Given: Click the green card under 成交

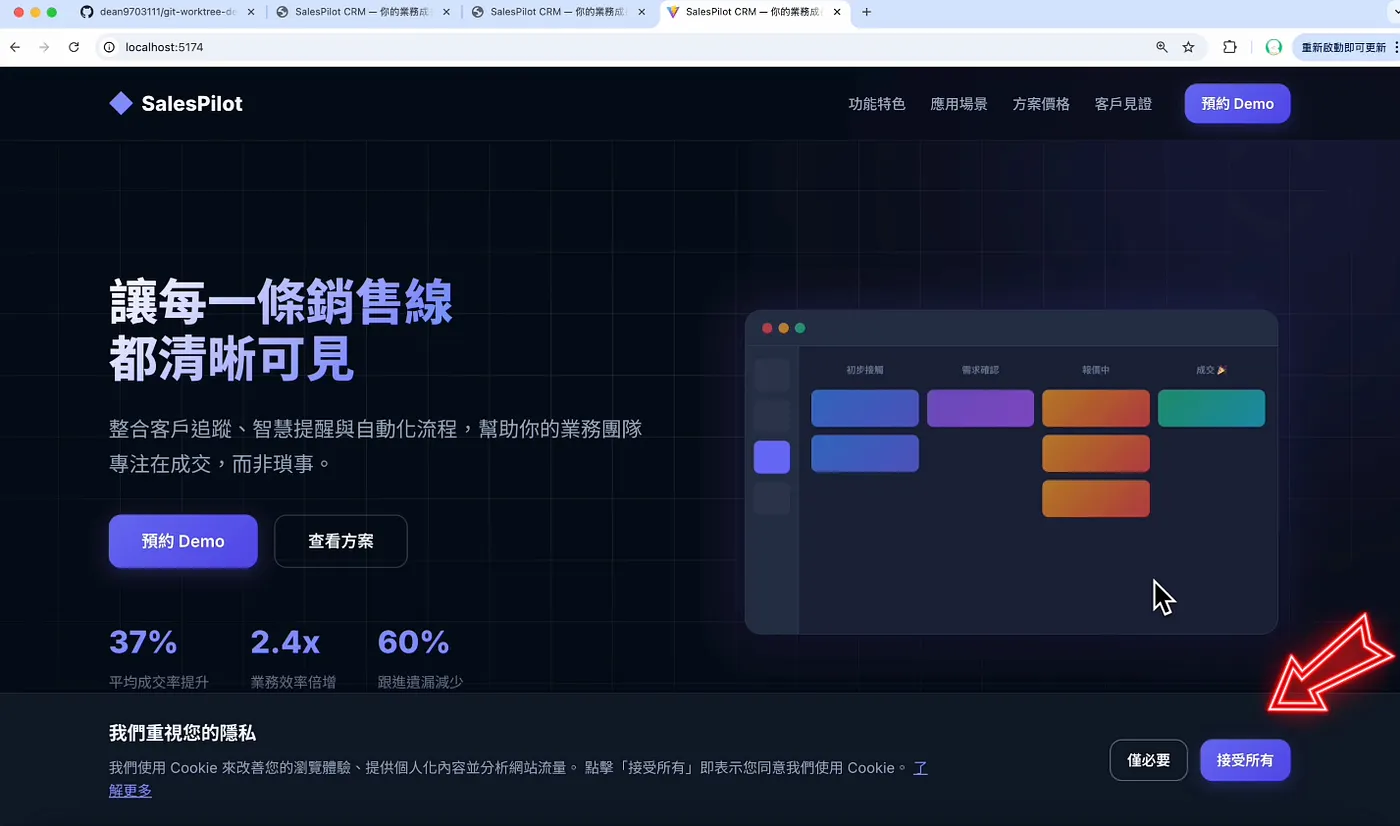Looking at the screenshot, I should [x=1211, y=408].
